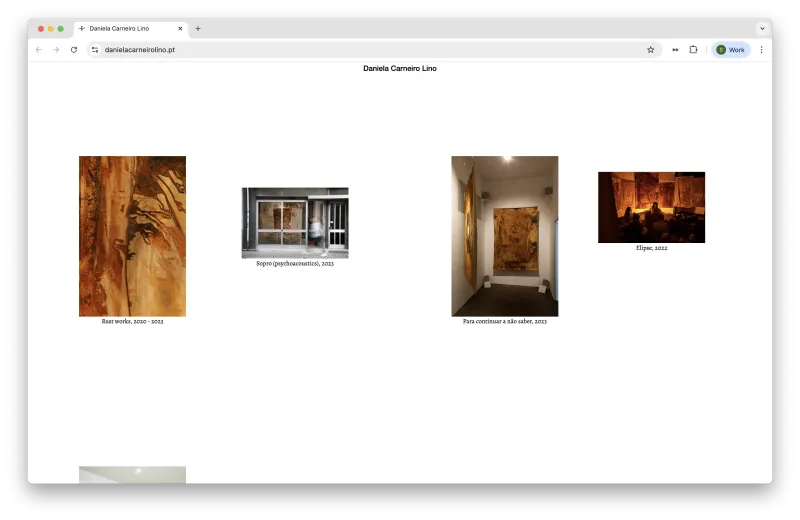Open the Sopro (psychoacoustics) image

295,223
